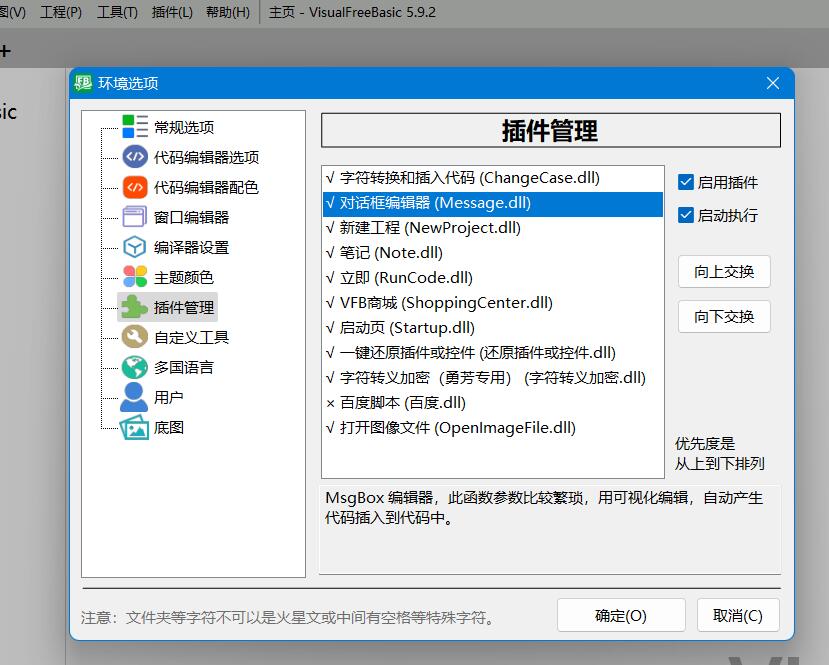Uncheck the Run at Startup (启动执行) checkbox
Viewport: 829px width, 665px height.
pos(686,215)
